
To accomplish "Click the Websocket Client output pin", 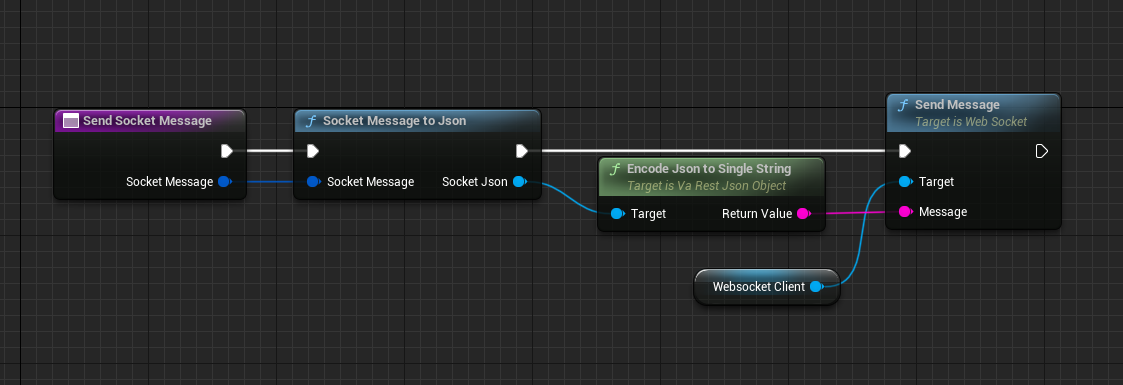I will coord(816,287).
